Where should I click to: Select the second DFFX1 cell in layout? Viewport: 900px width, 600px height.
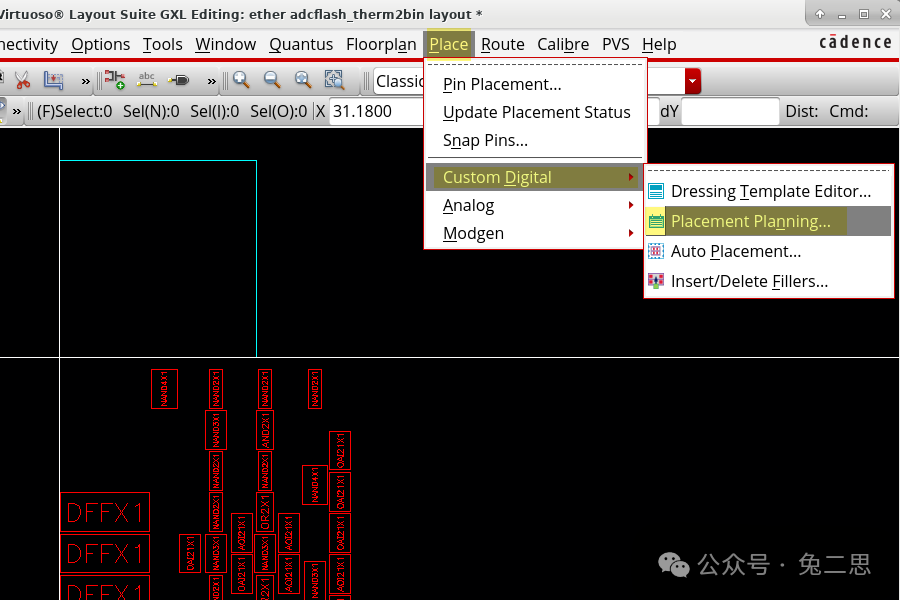point(104,553)
